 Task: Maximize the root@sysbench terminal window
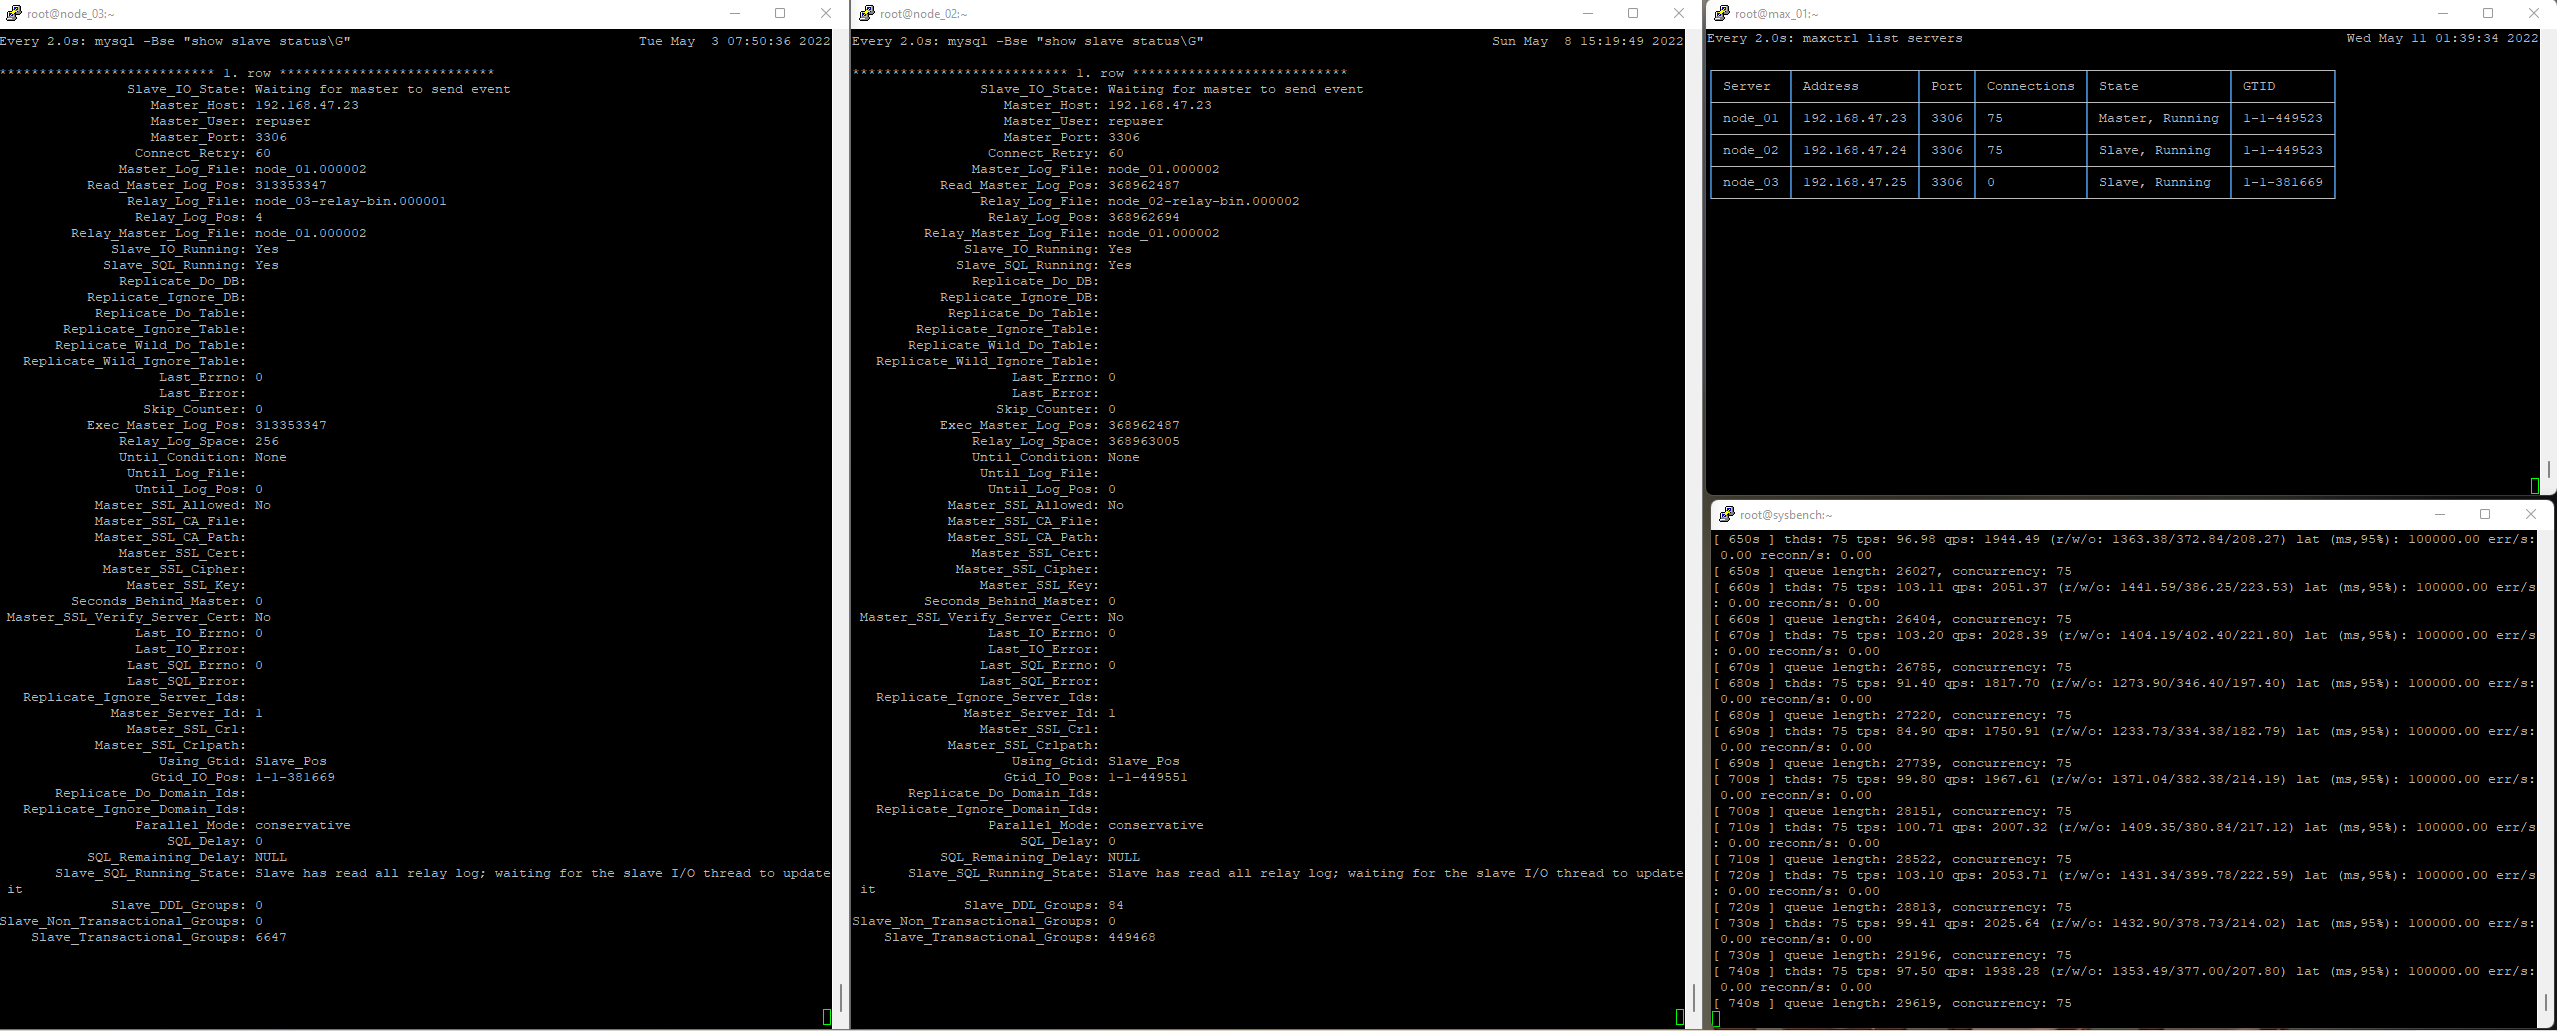(2485, 515)
